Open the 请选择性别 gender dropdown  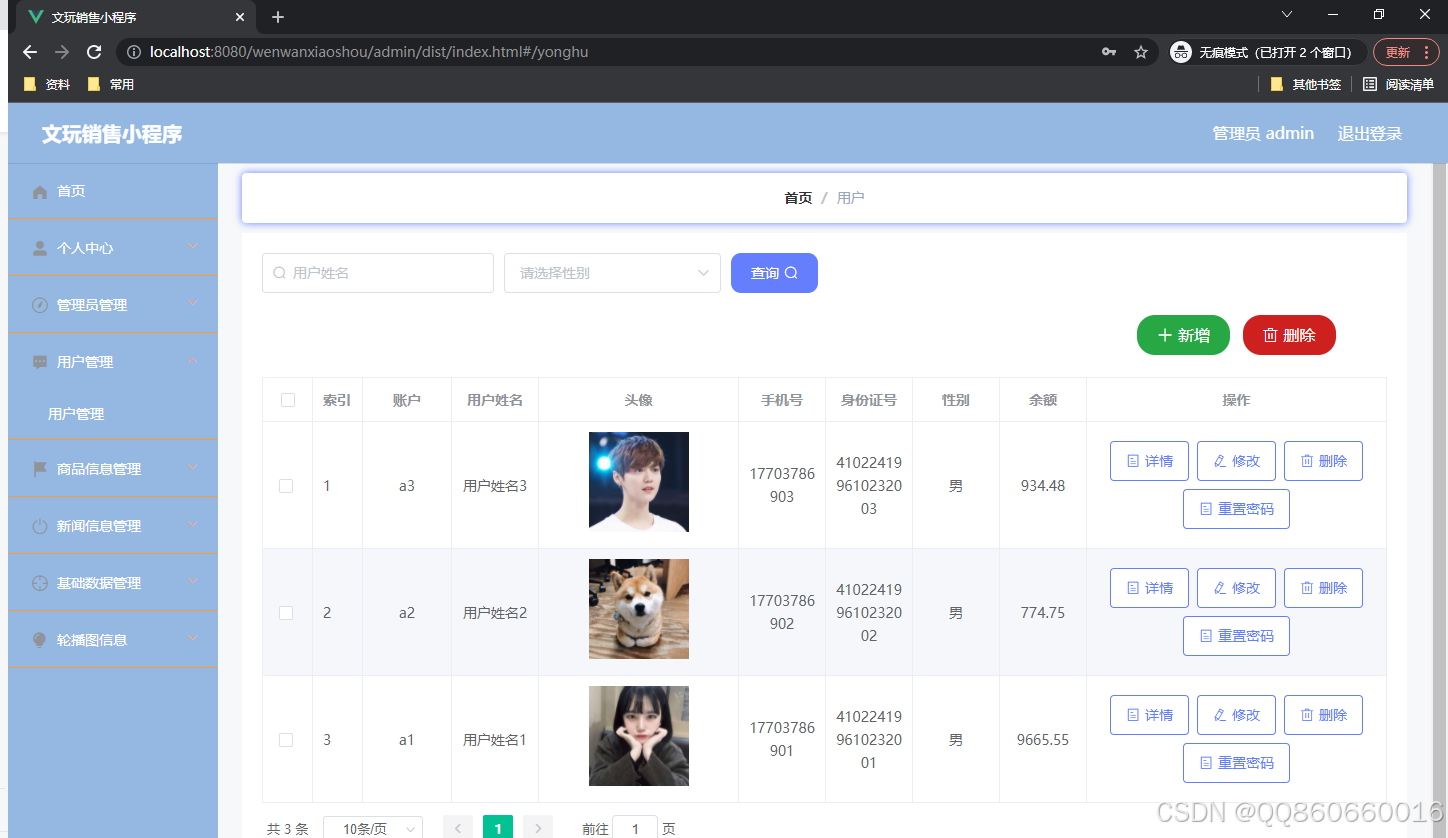[x=612, y=273]
